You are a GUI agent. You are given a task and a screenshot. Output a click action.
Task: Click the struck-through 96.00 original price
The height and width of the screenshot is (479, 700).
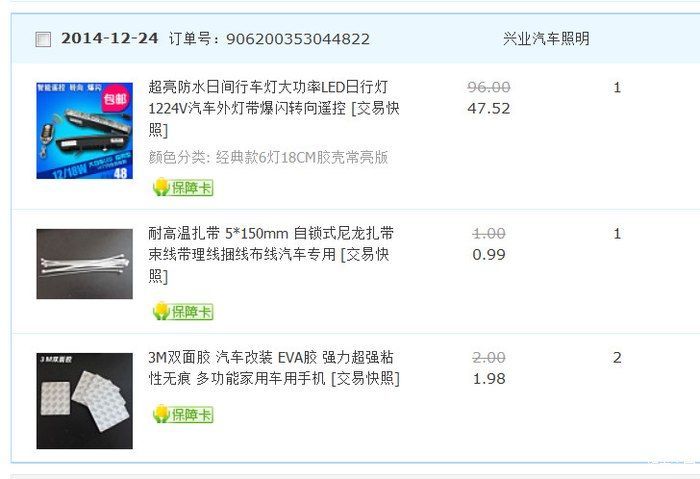pos(488,87)
